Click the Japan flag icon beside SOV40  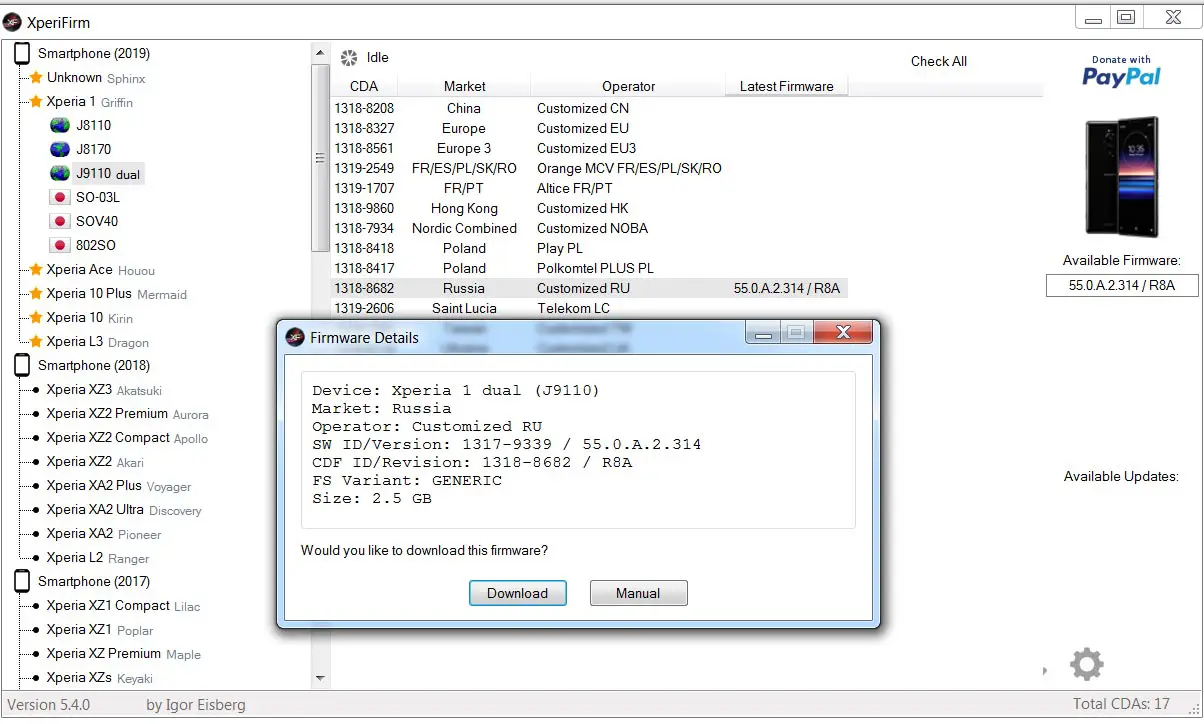(x=59, y=222)
